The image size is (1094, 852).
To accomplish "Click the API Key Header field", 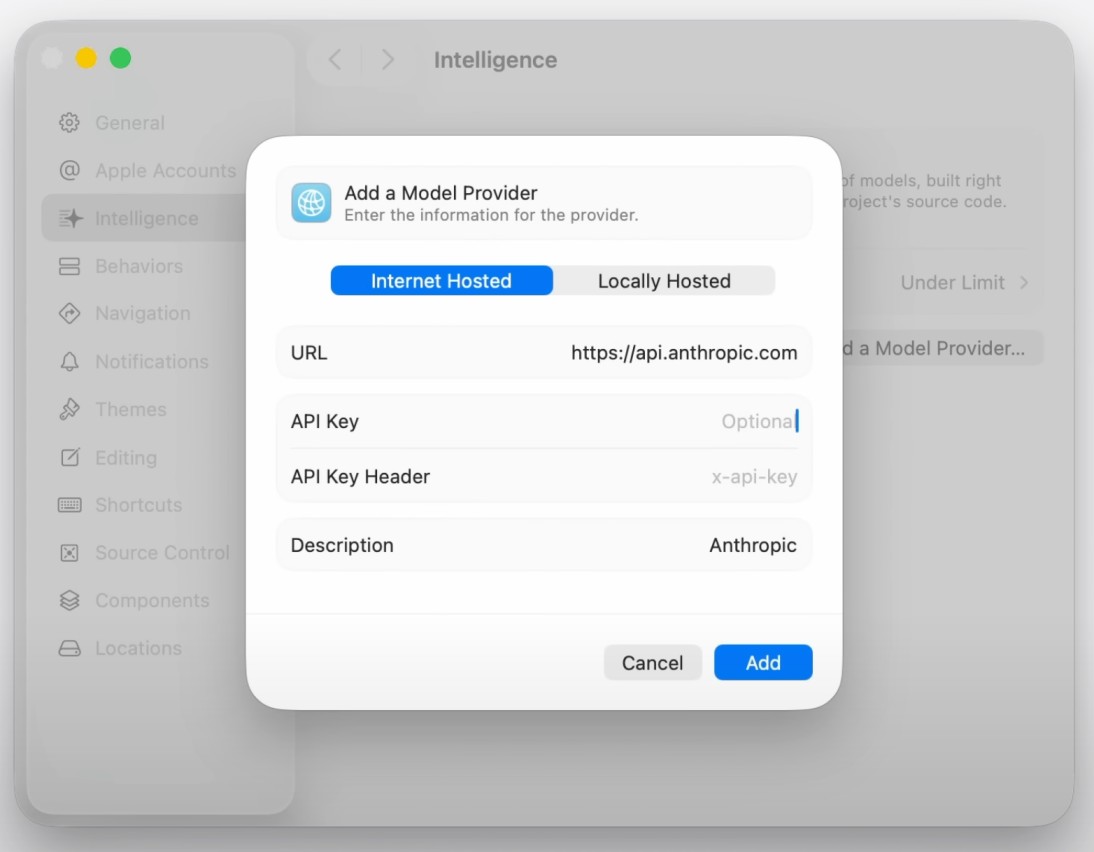I will (544, 476).
